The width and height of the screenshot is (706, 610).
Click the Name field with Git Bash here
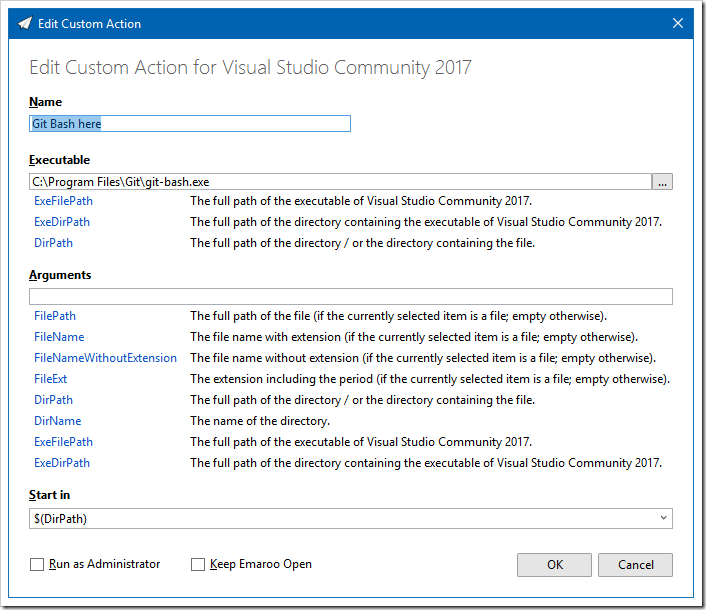coord(190,124)
